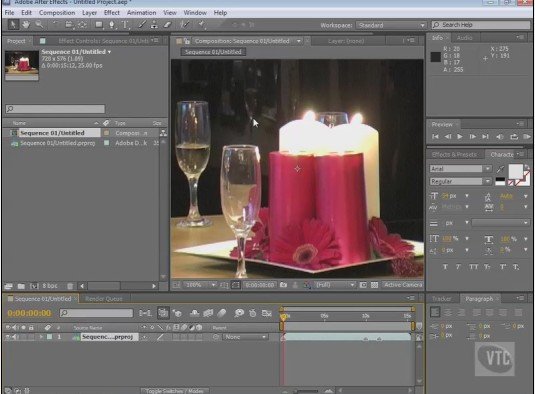Click the Interpret Footage icon in Project panel
Screen dimensions: 535x394
(9, 286)
